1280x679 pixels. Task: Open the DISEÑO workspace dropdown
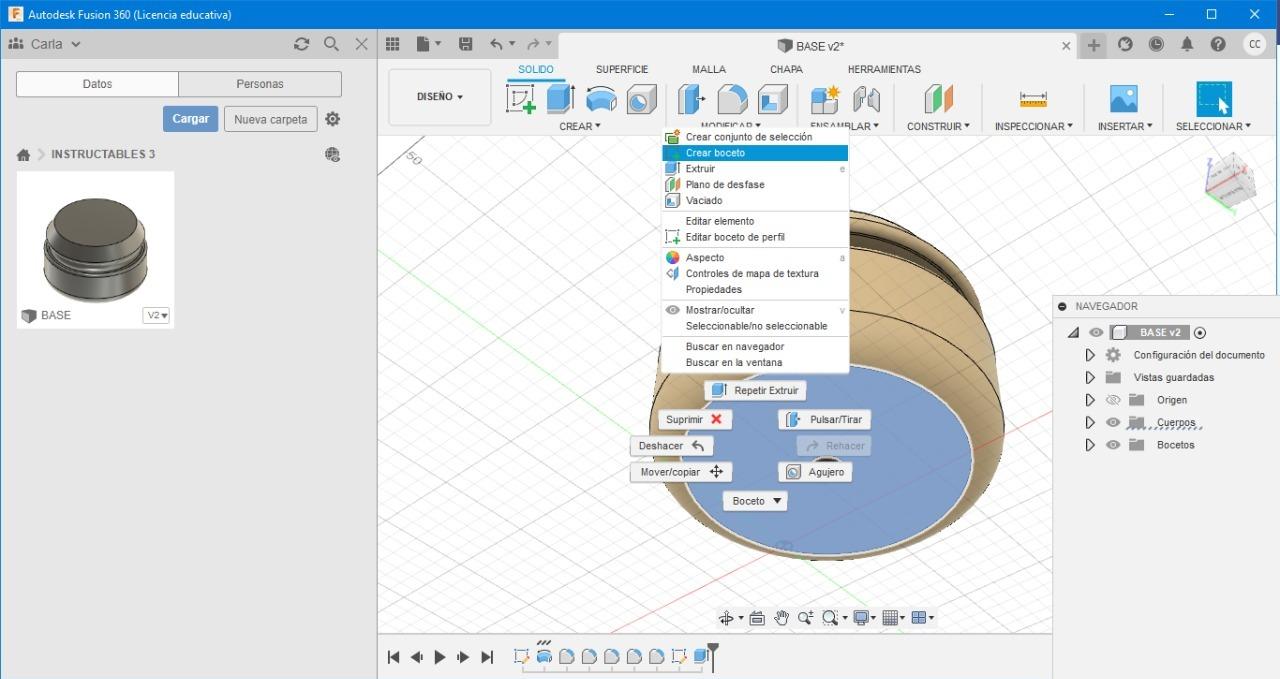(440, 97)
